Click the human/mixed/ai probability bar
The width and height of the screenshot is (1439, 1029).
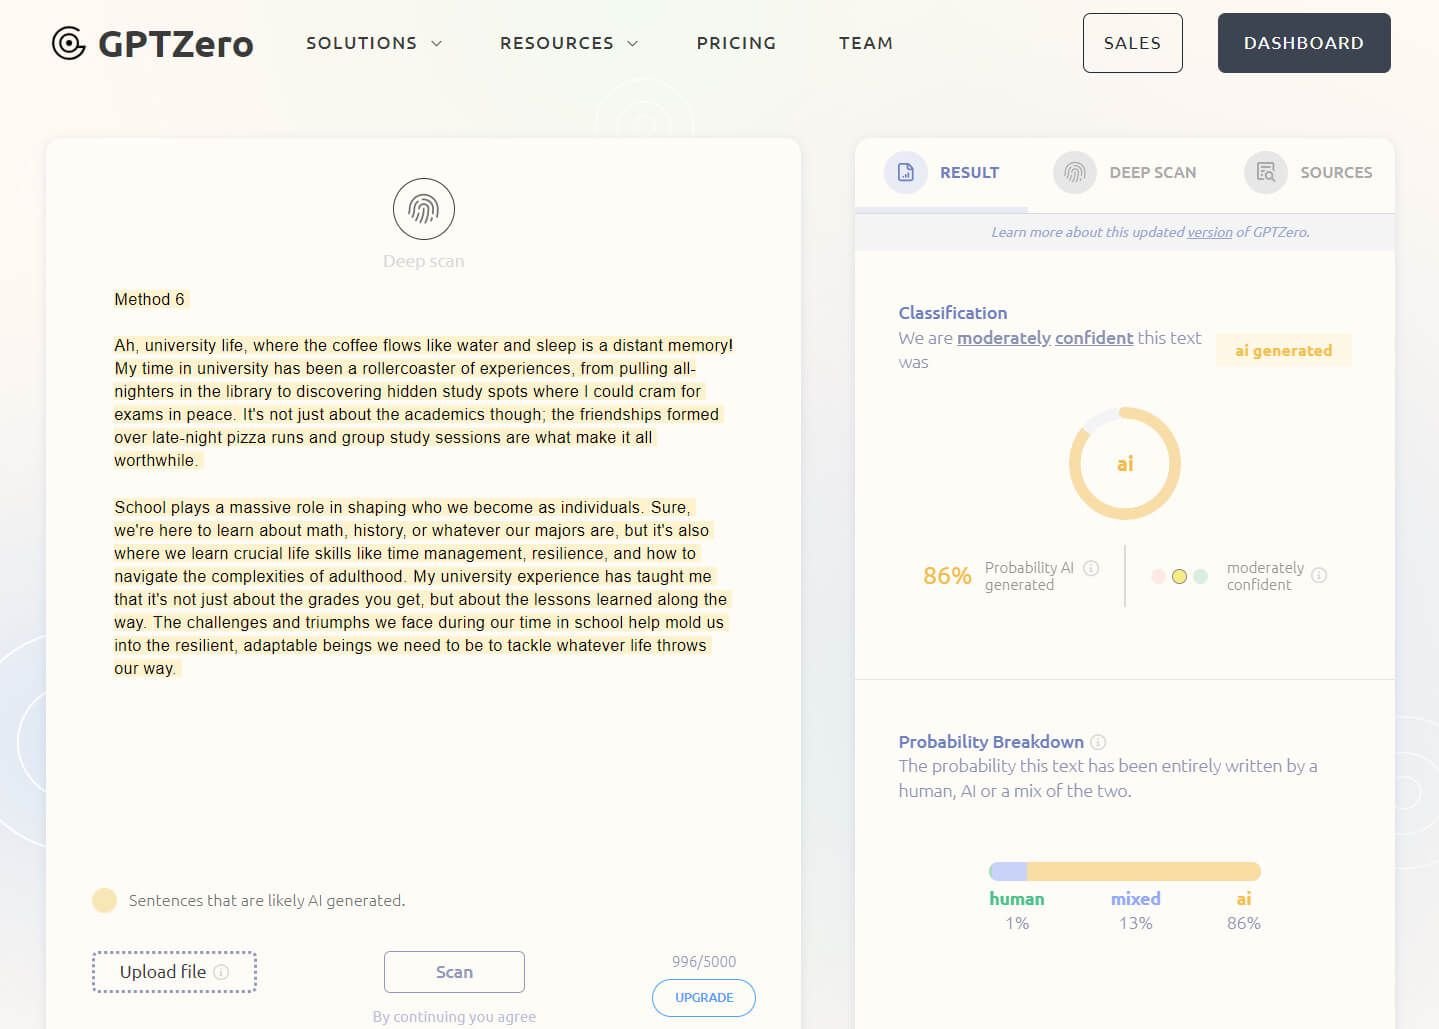tap(1124, 872)
